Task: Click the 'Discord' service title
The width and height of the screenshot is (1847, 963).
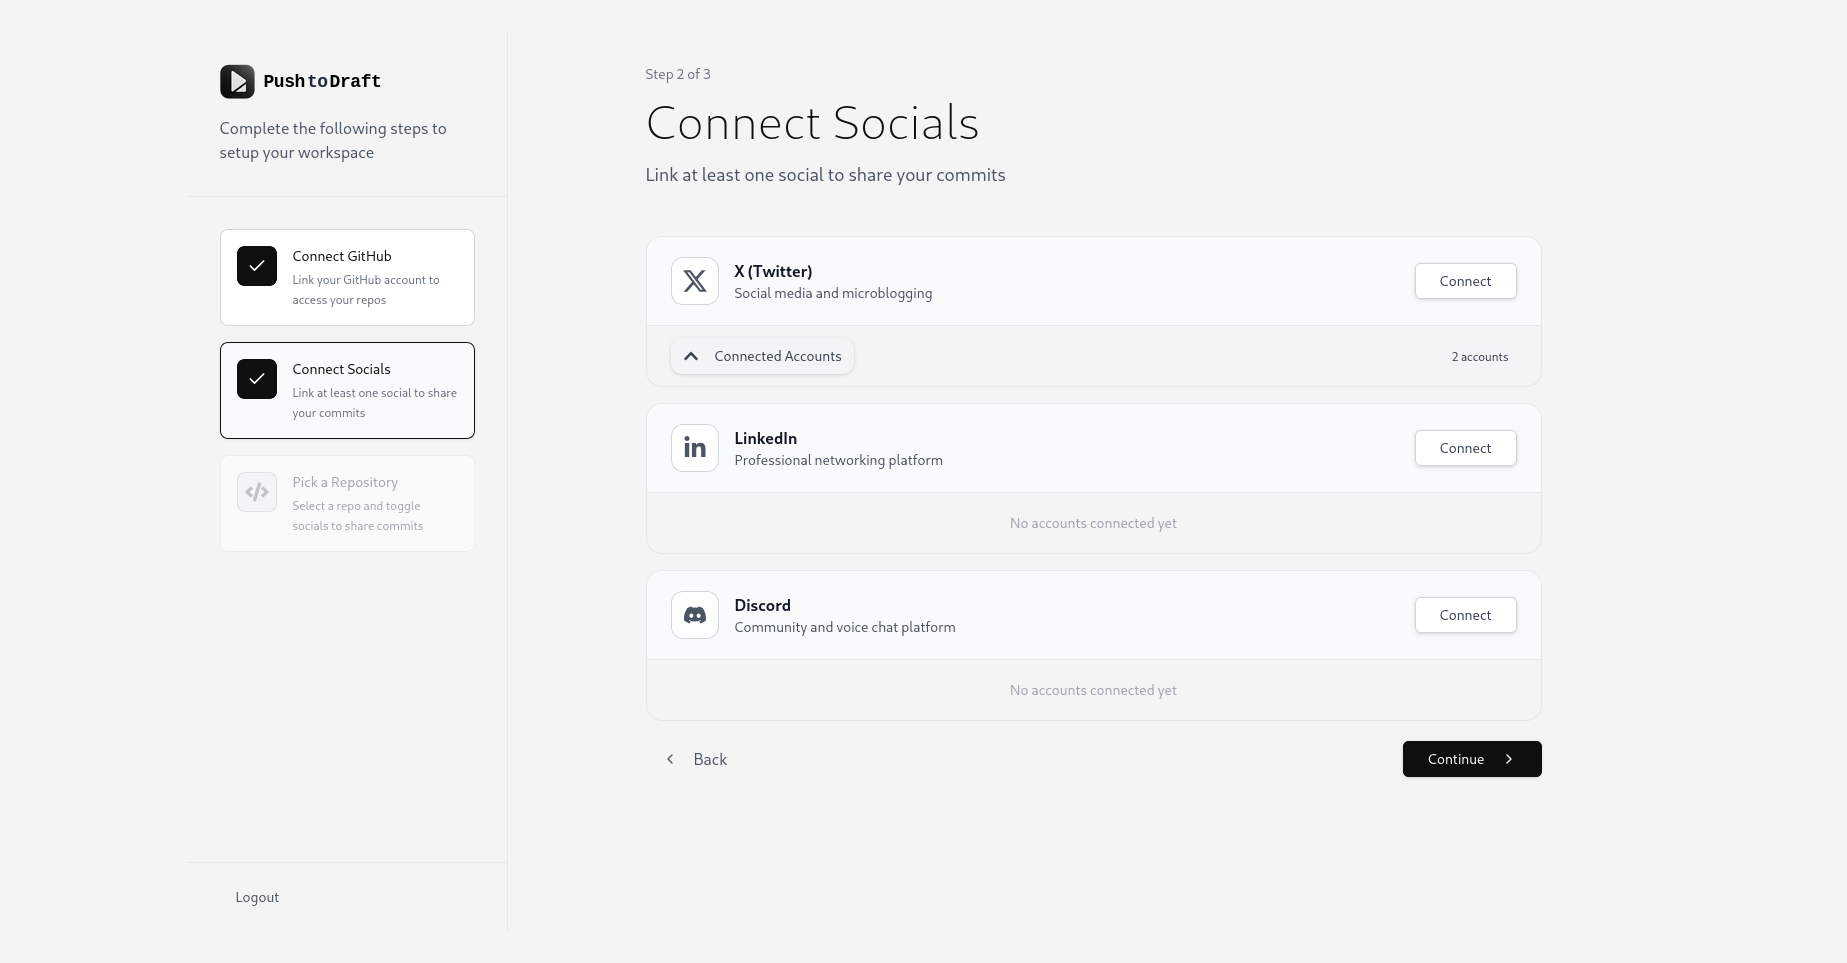Action: 762,605
